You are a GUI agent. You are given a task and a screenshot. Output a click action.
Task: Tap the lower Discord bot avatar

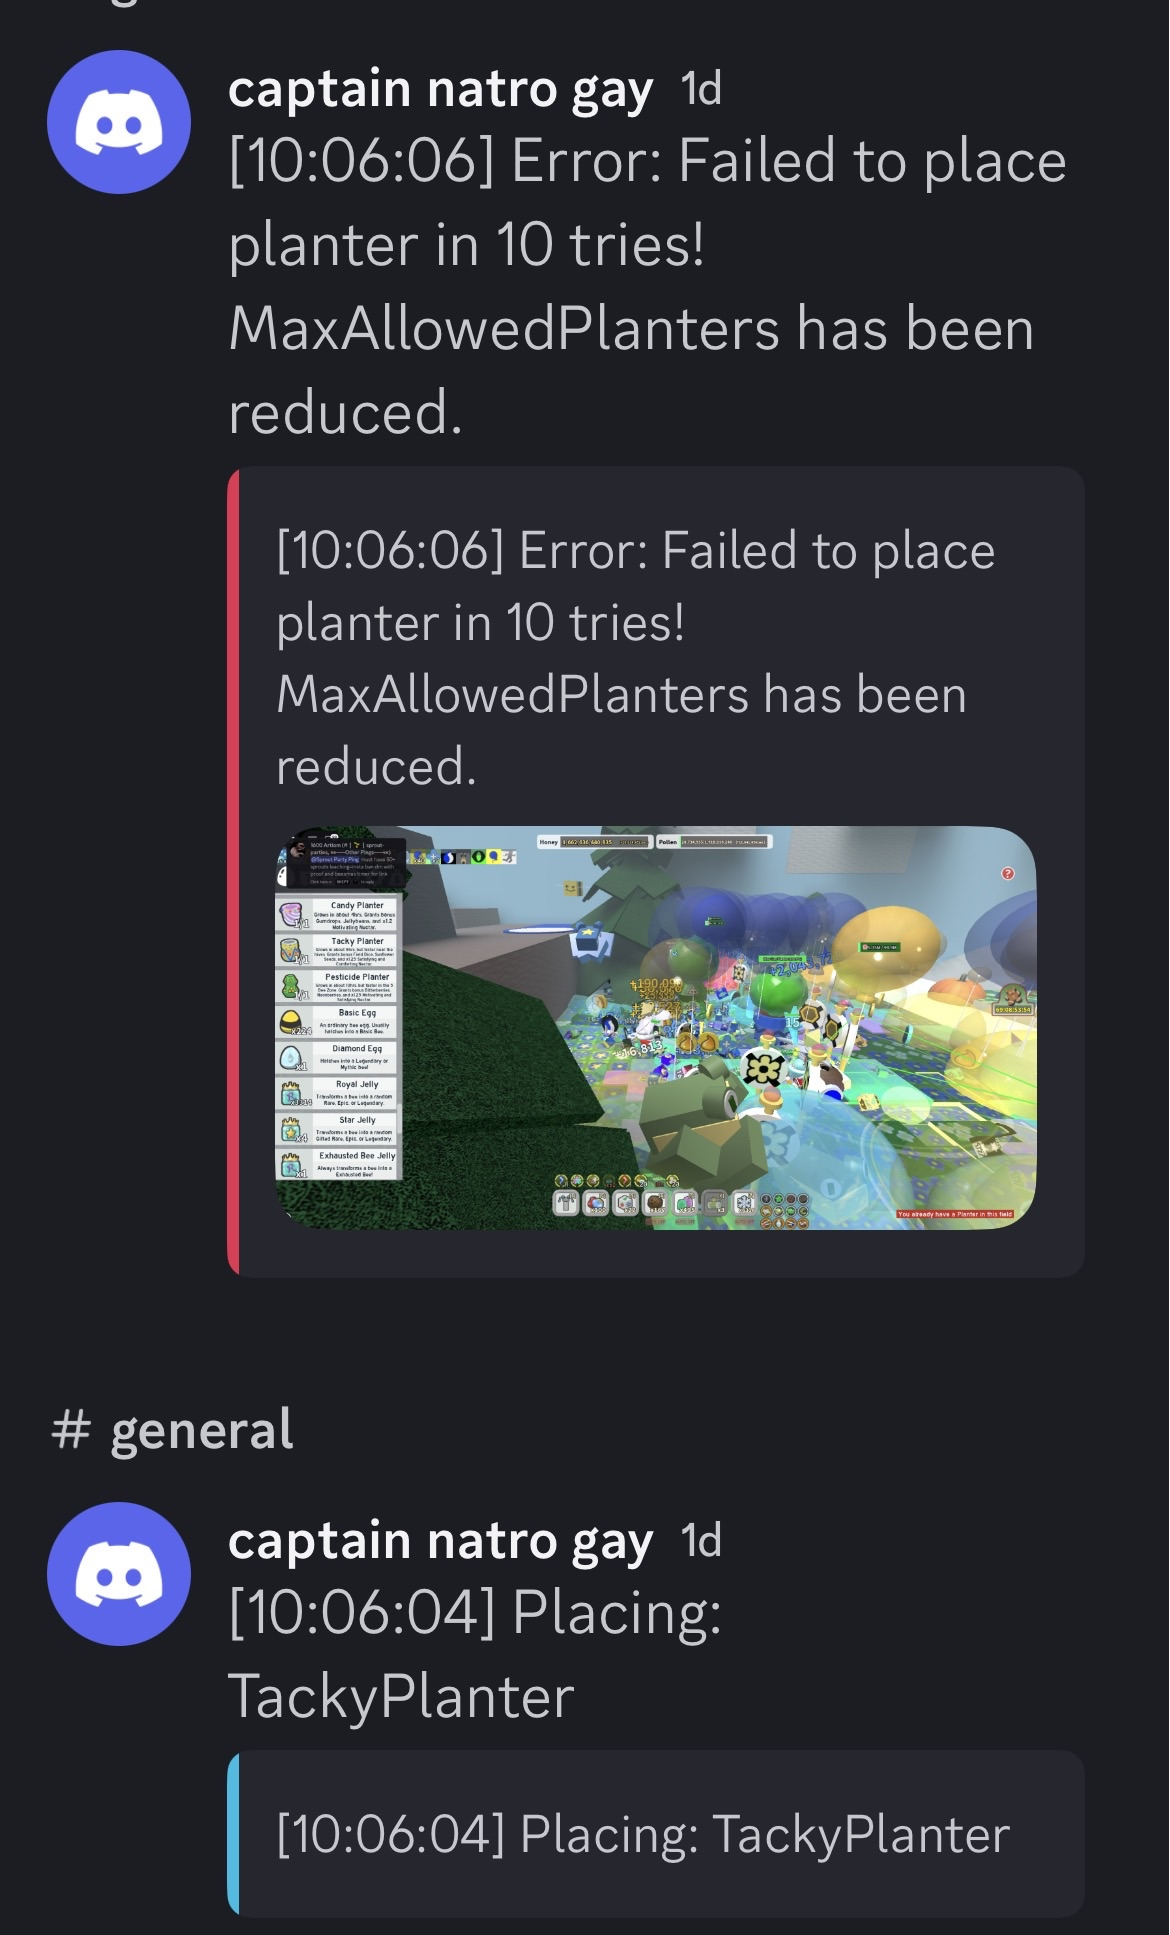tap(119, 1574)
